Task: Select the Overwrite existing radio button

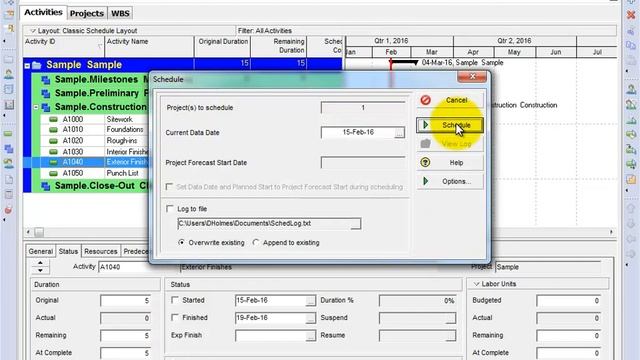Action: click(x=181, y=242)
